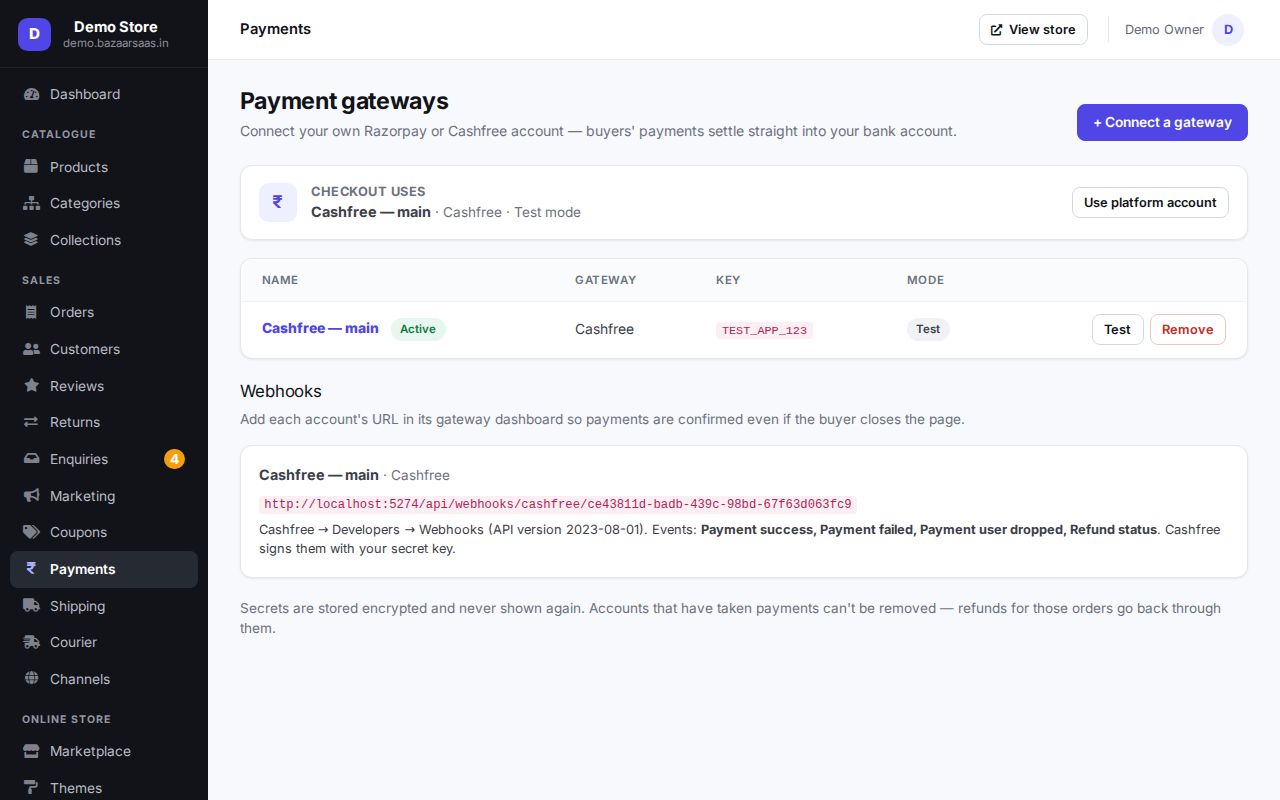The height and width of the screenshot is (800, 1280).
Task: Click the Test mode badge in table
Action: click(x=928, y=329)
